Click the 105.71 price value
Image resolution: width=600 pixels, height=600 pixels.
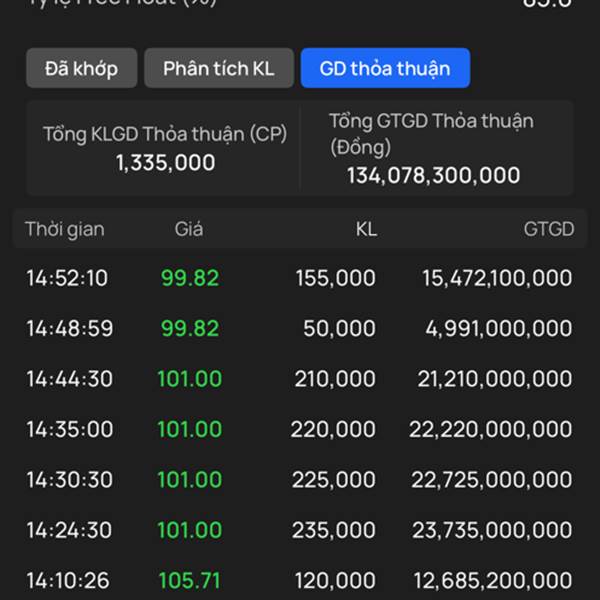tap(189, 580)
